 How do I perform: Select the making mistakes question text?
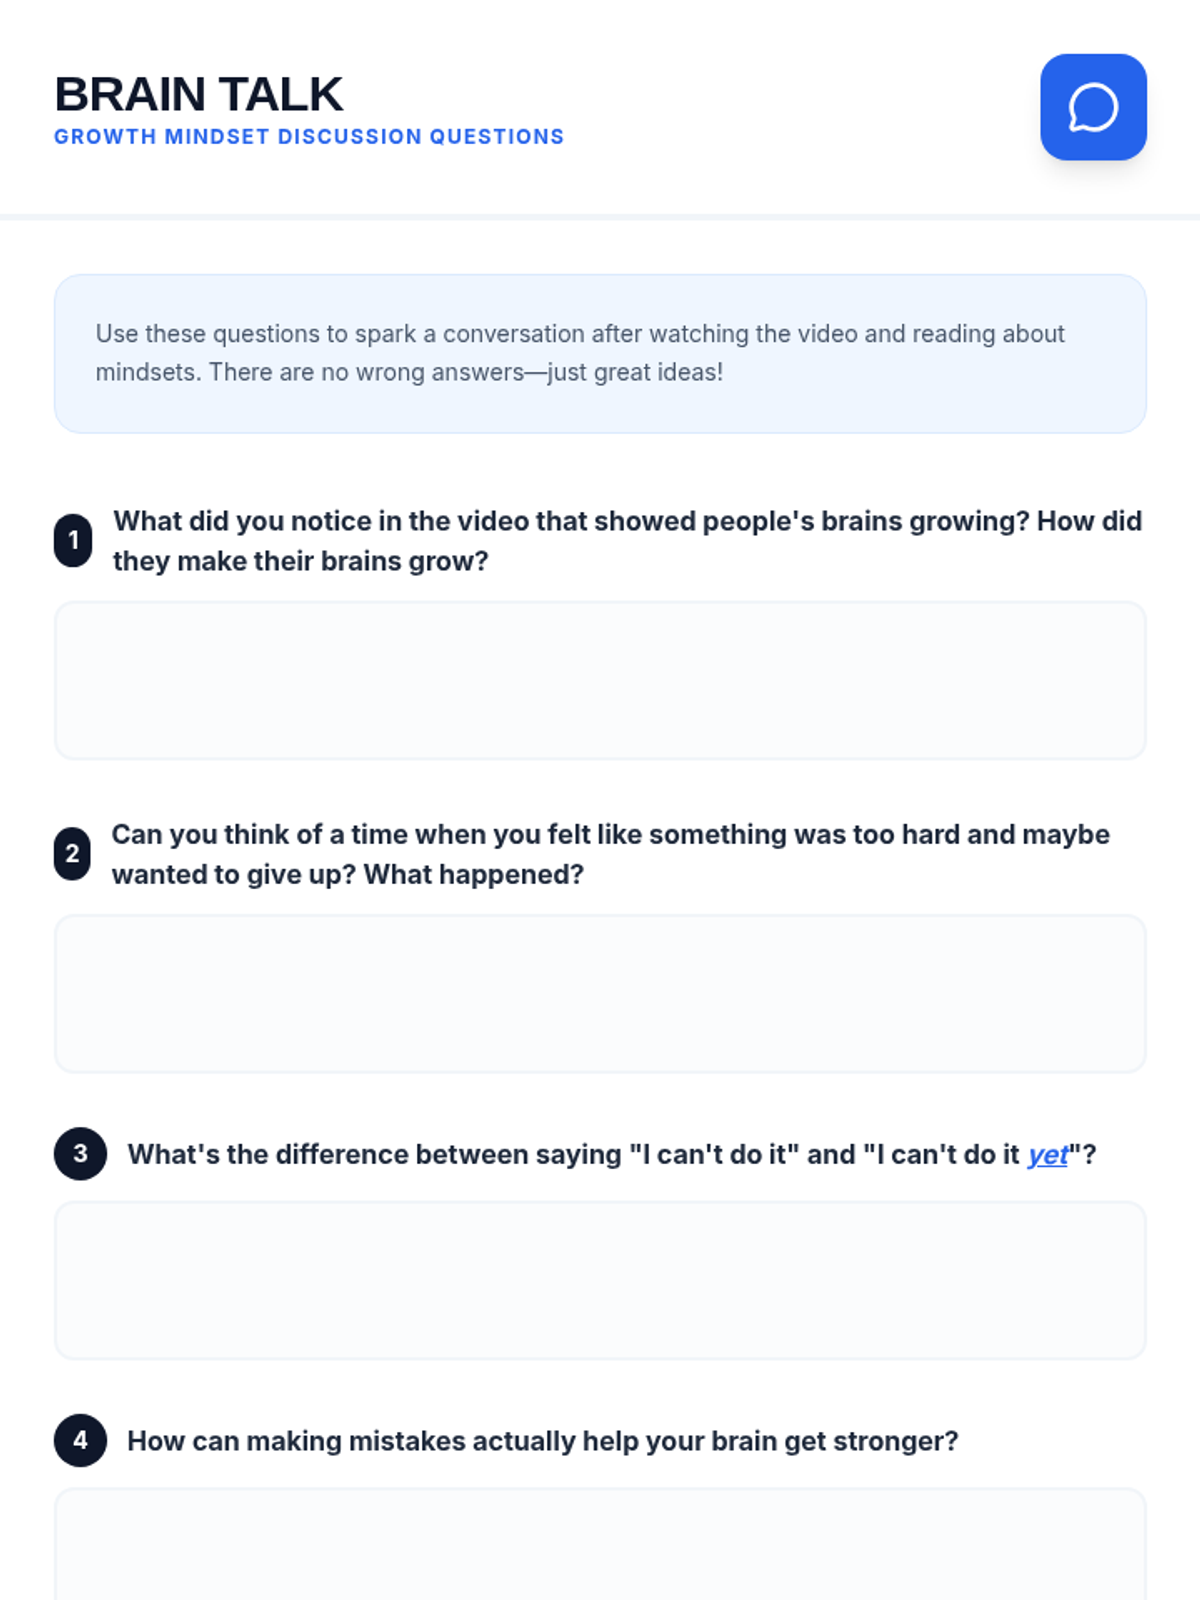pyautogui.click(x=543, y=1441)
